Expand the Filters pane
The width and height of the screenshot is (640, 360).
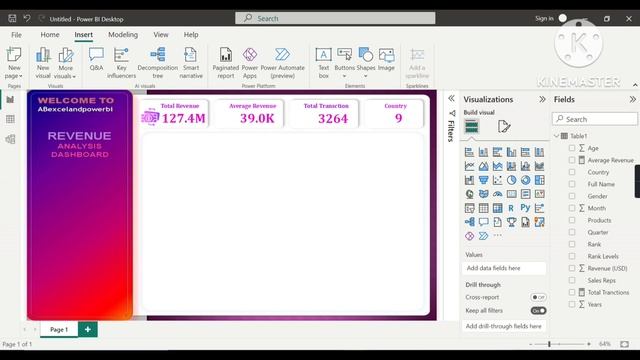(x=451, y=98)
